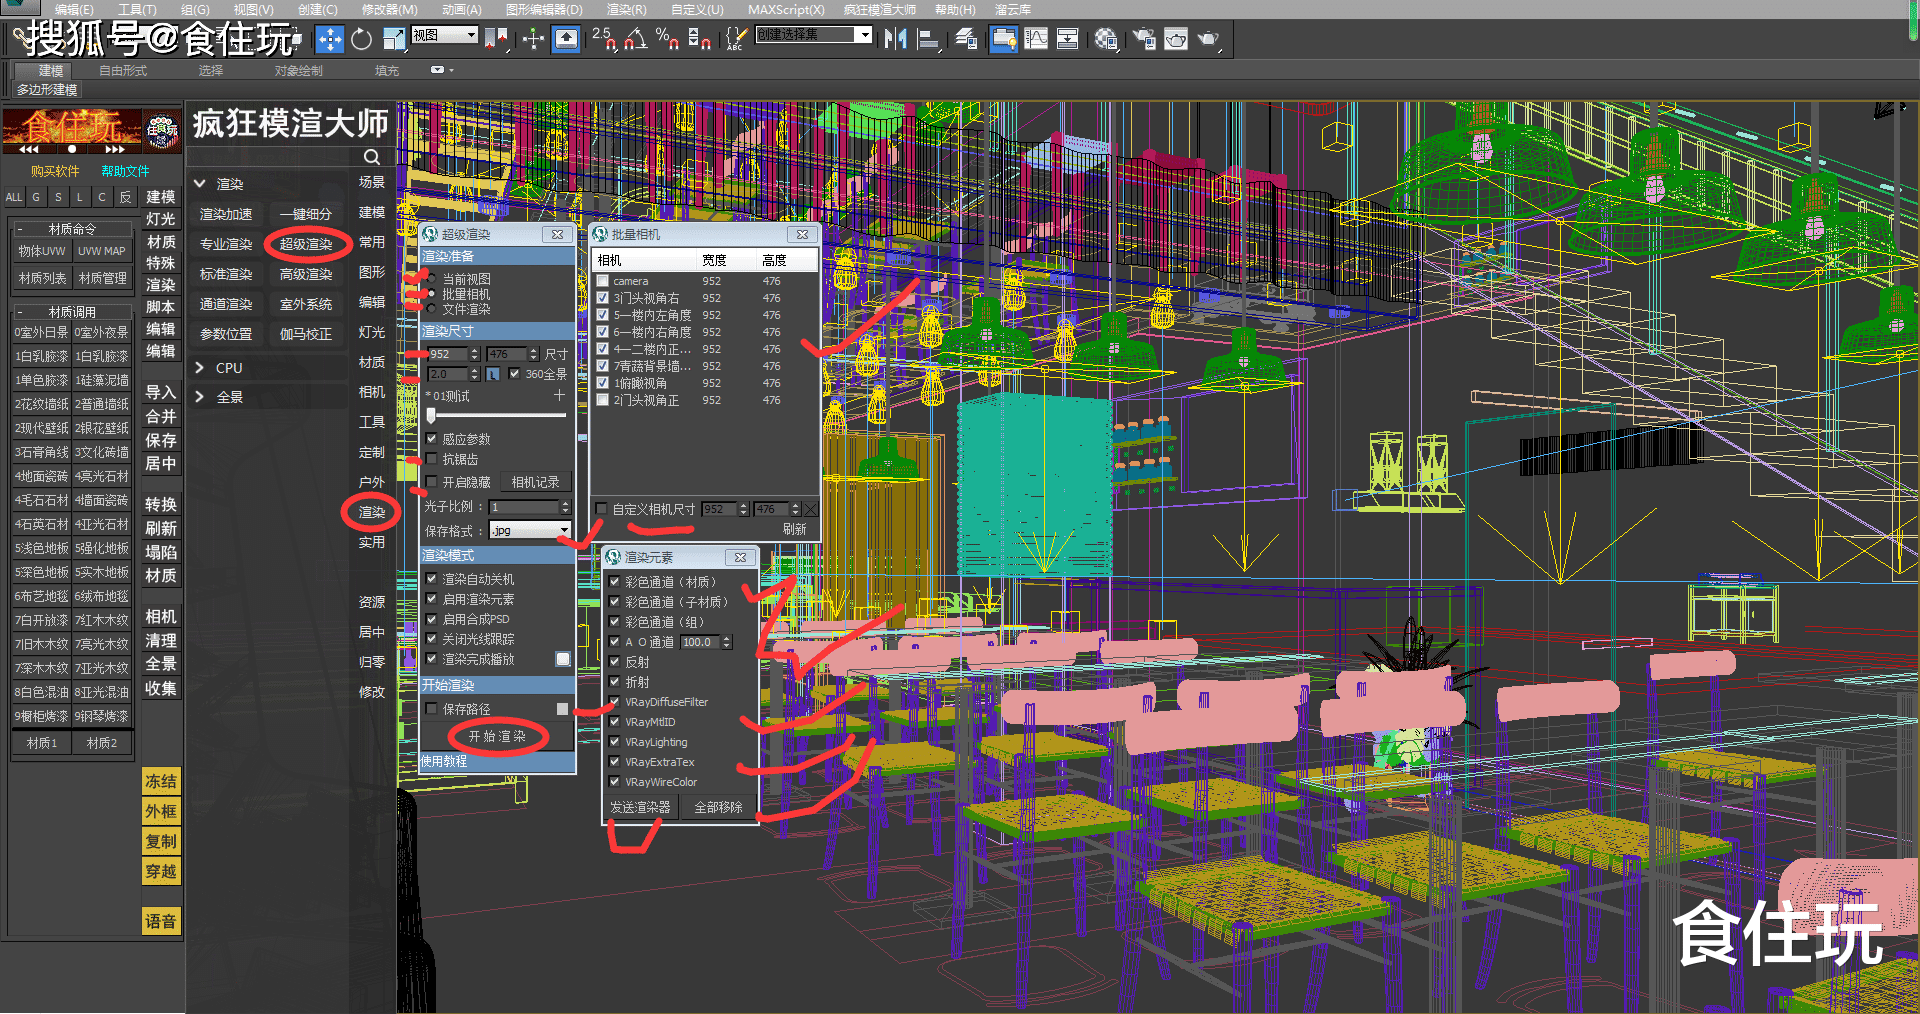This screenshot has width=1920, height=1014.
Task: Click the X clear icon next to custom camera size
Action: [x=811, y=509]
